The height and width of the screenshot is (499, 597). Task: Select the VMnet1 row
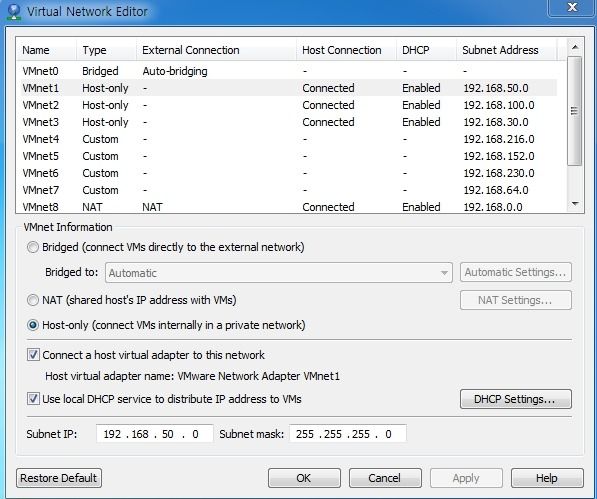[287, 88]
